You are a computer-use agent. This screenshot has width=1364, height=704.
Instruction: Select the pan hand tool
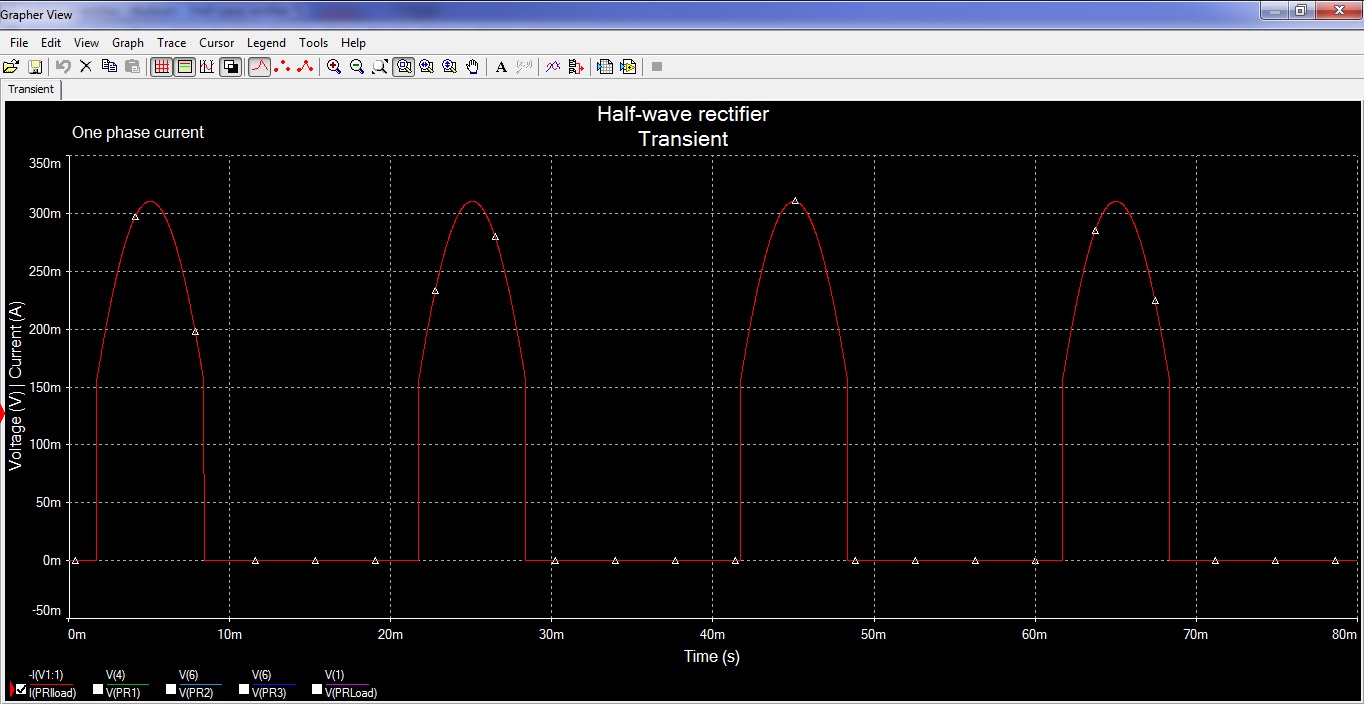pyautogui.click(x=472, y=66)
